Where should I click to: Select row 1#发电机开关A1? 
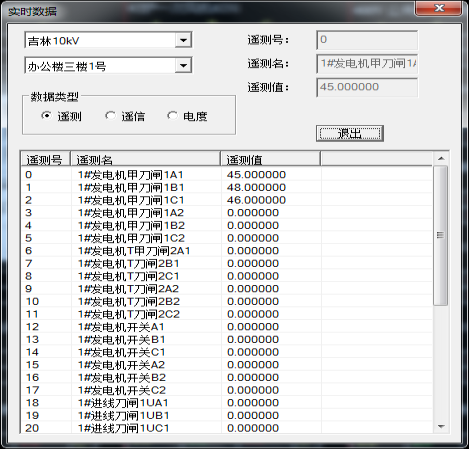click(227, 327)
